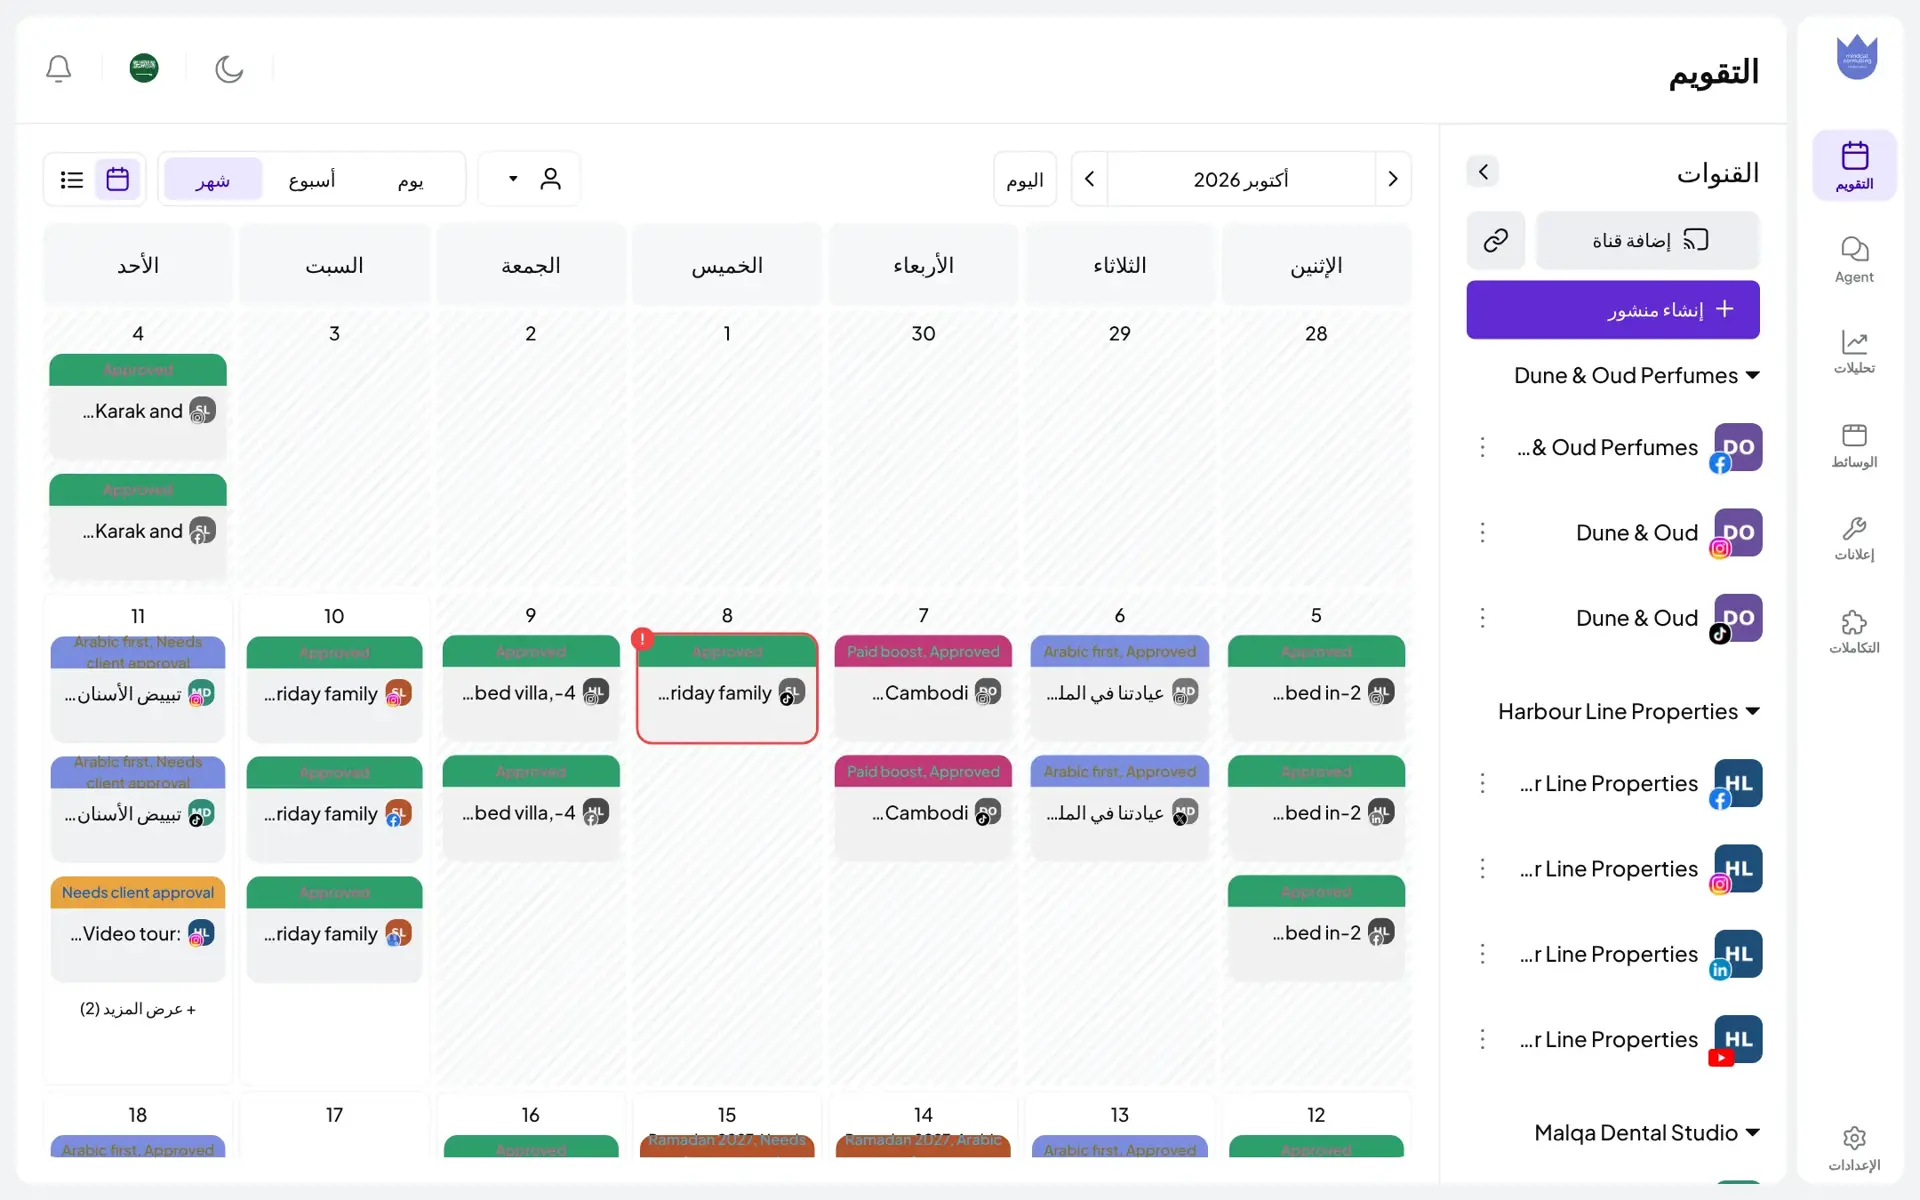Switch to calendar grid view icon
1920x1200 pixels.
118,179
